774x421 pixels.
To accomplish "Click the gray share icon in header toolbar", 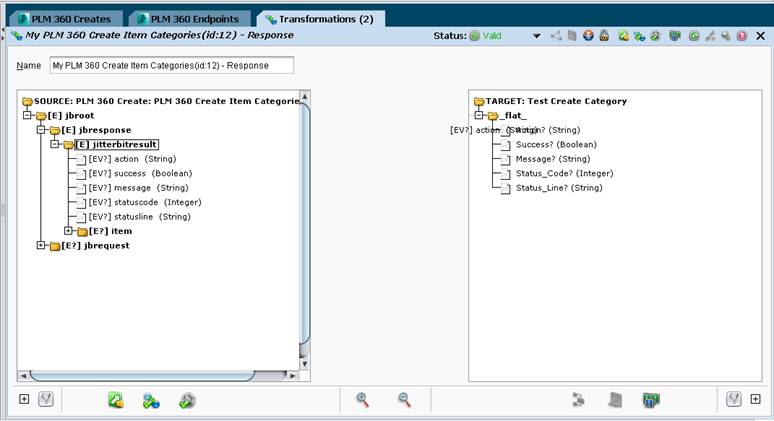I will pos(556,36).
